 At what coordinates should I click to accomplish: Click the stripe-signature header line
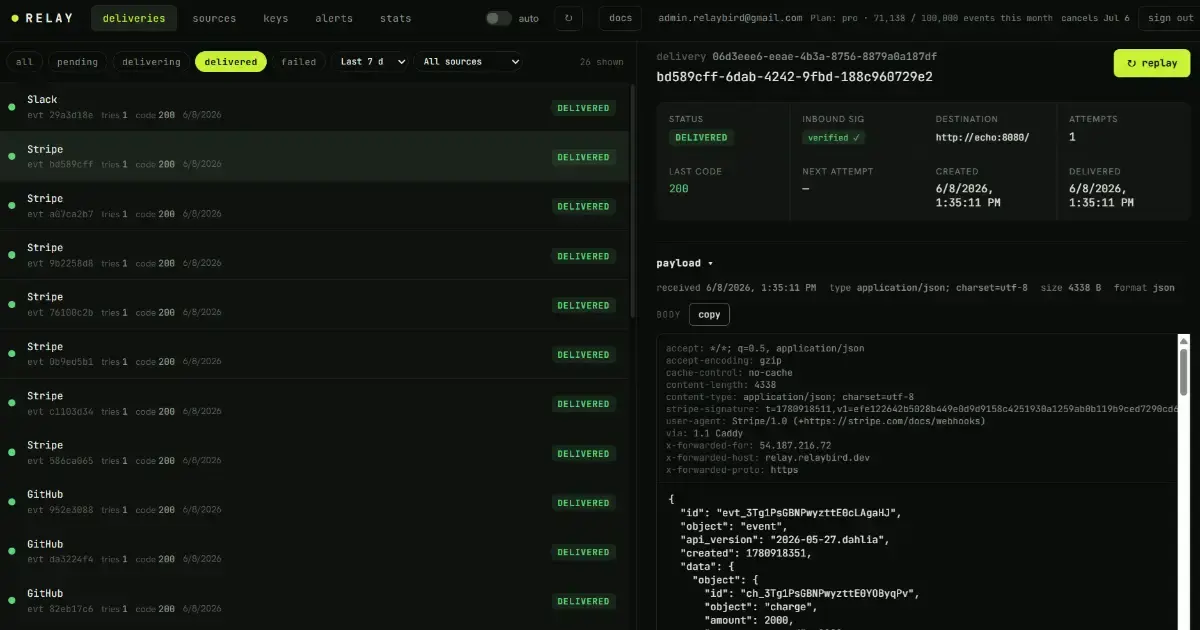tap(922, 408)
